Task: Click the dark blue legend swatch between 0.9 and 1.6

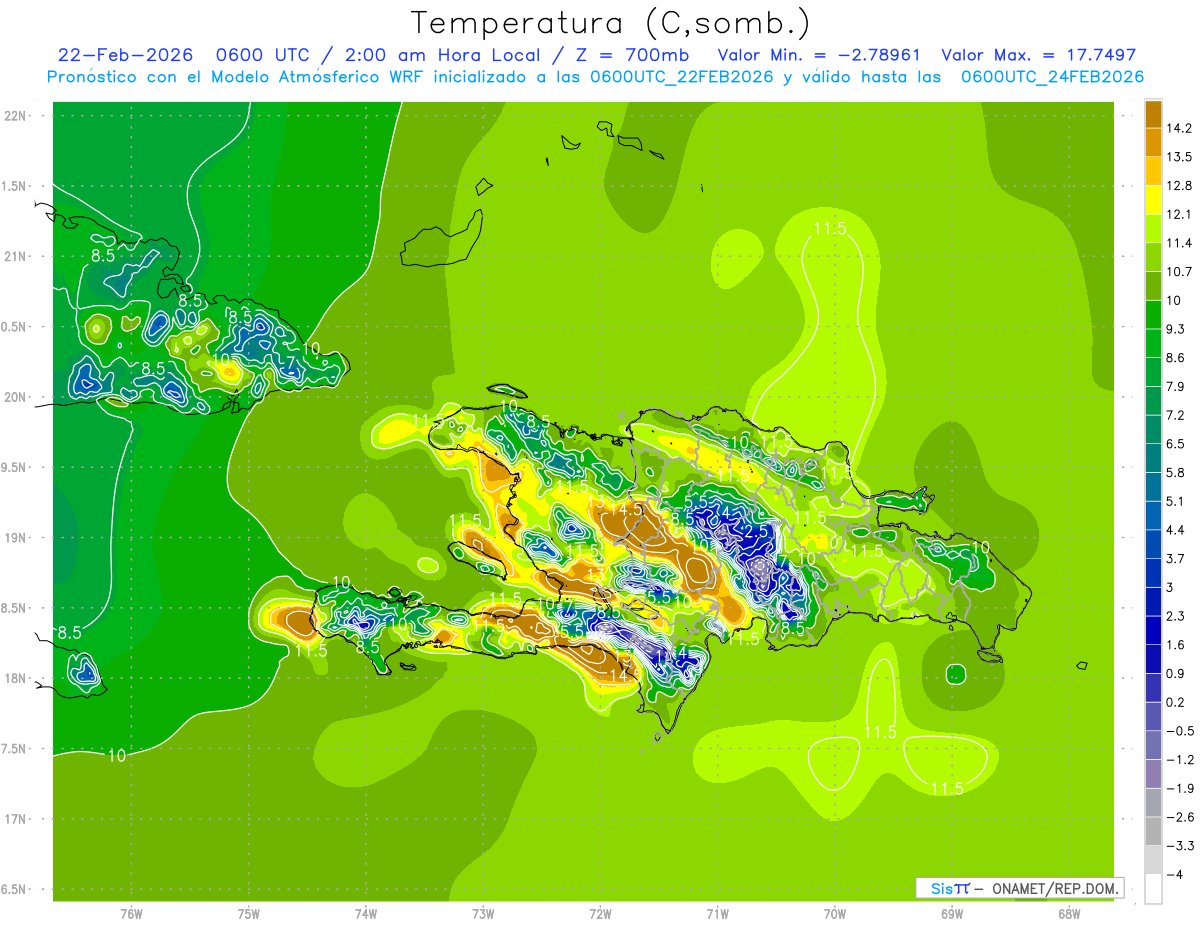Action: tap(1153, 659)
